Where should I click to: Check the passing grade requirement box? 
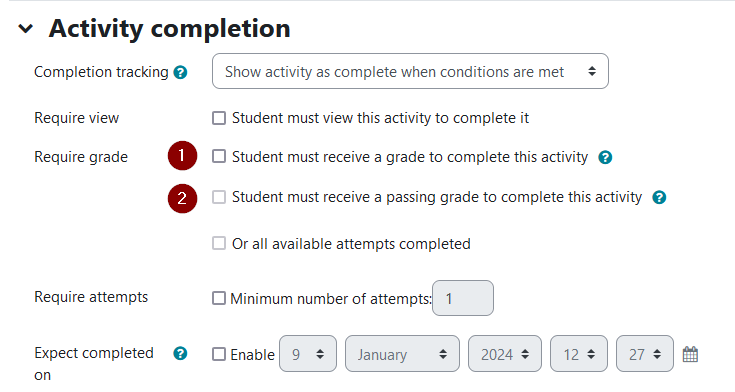[x=219, y=196]
